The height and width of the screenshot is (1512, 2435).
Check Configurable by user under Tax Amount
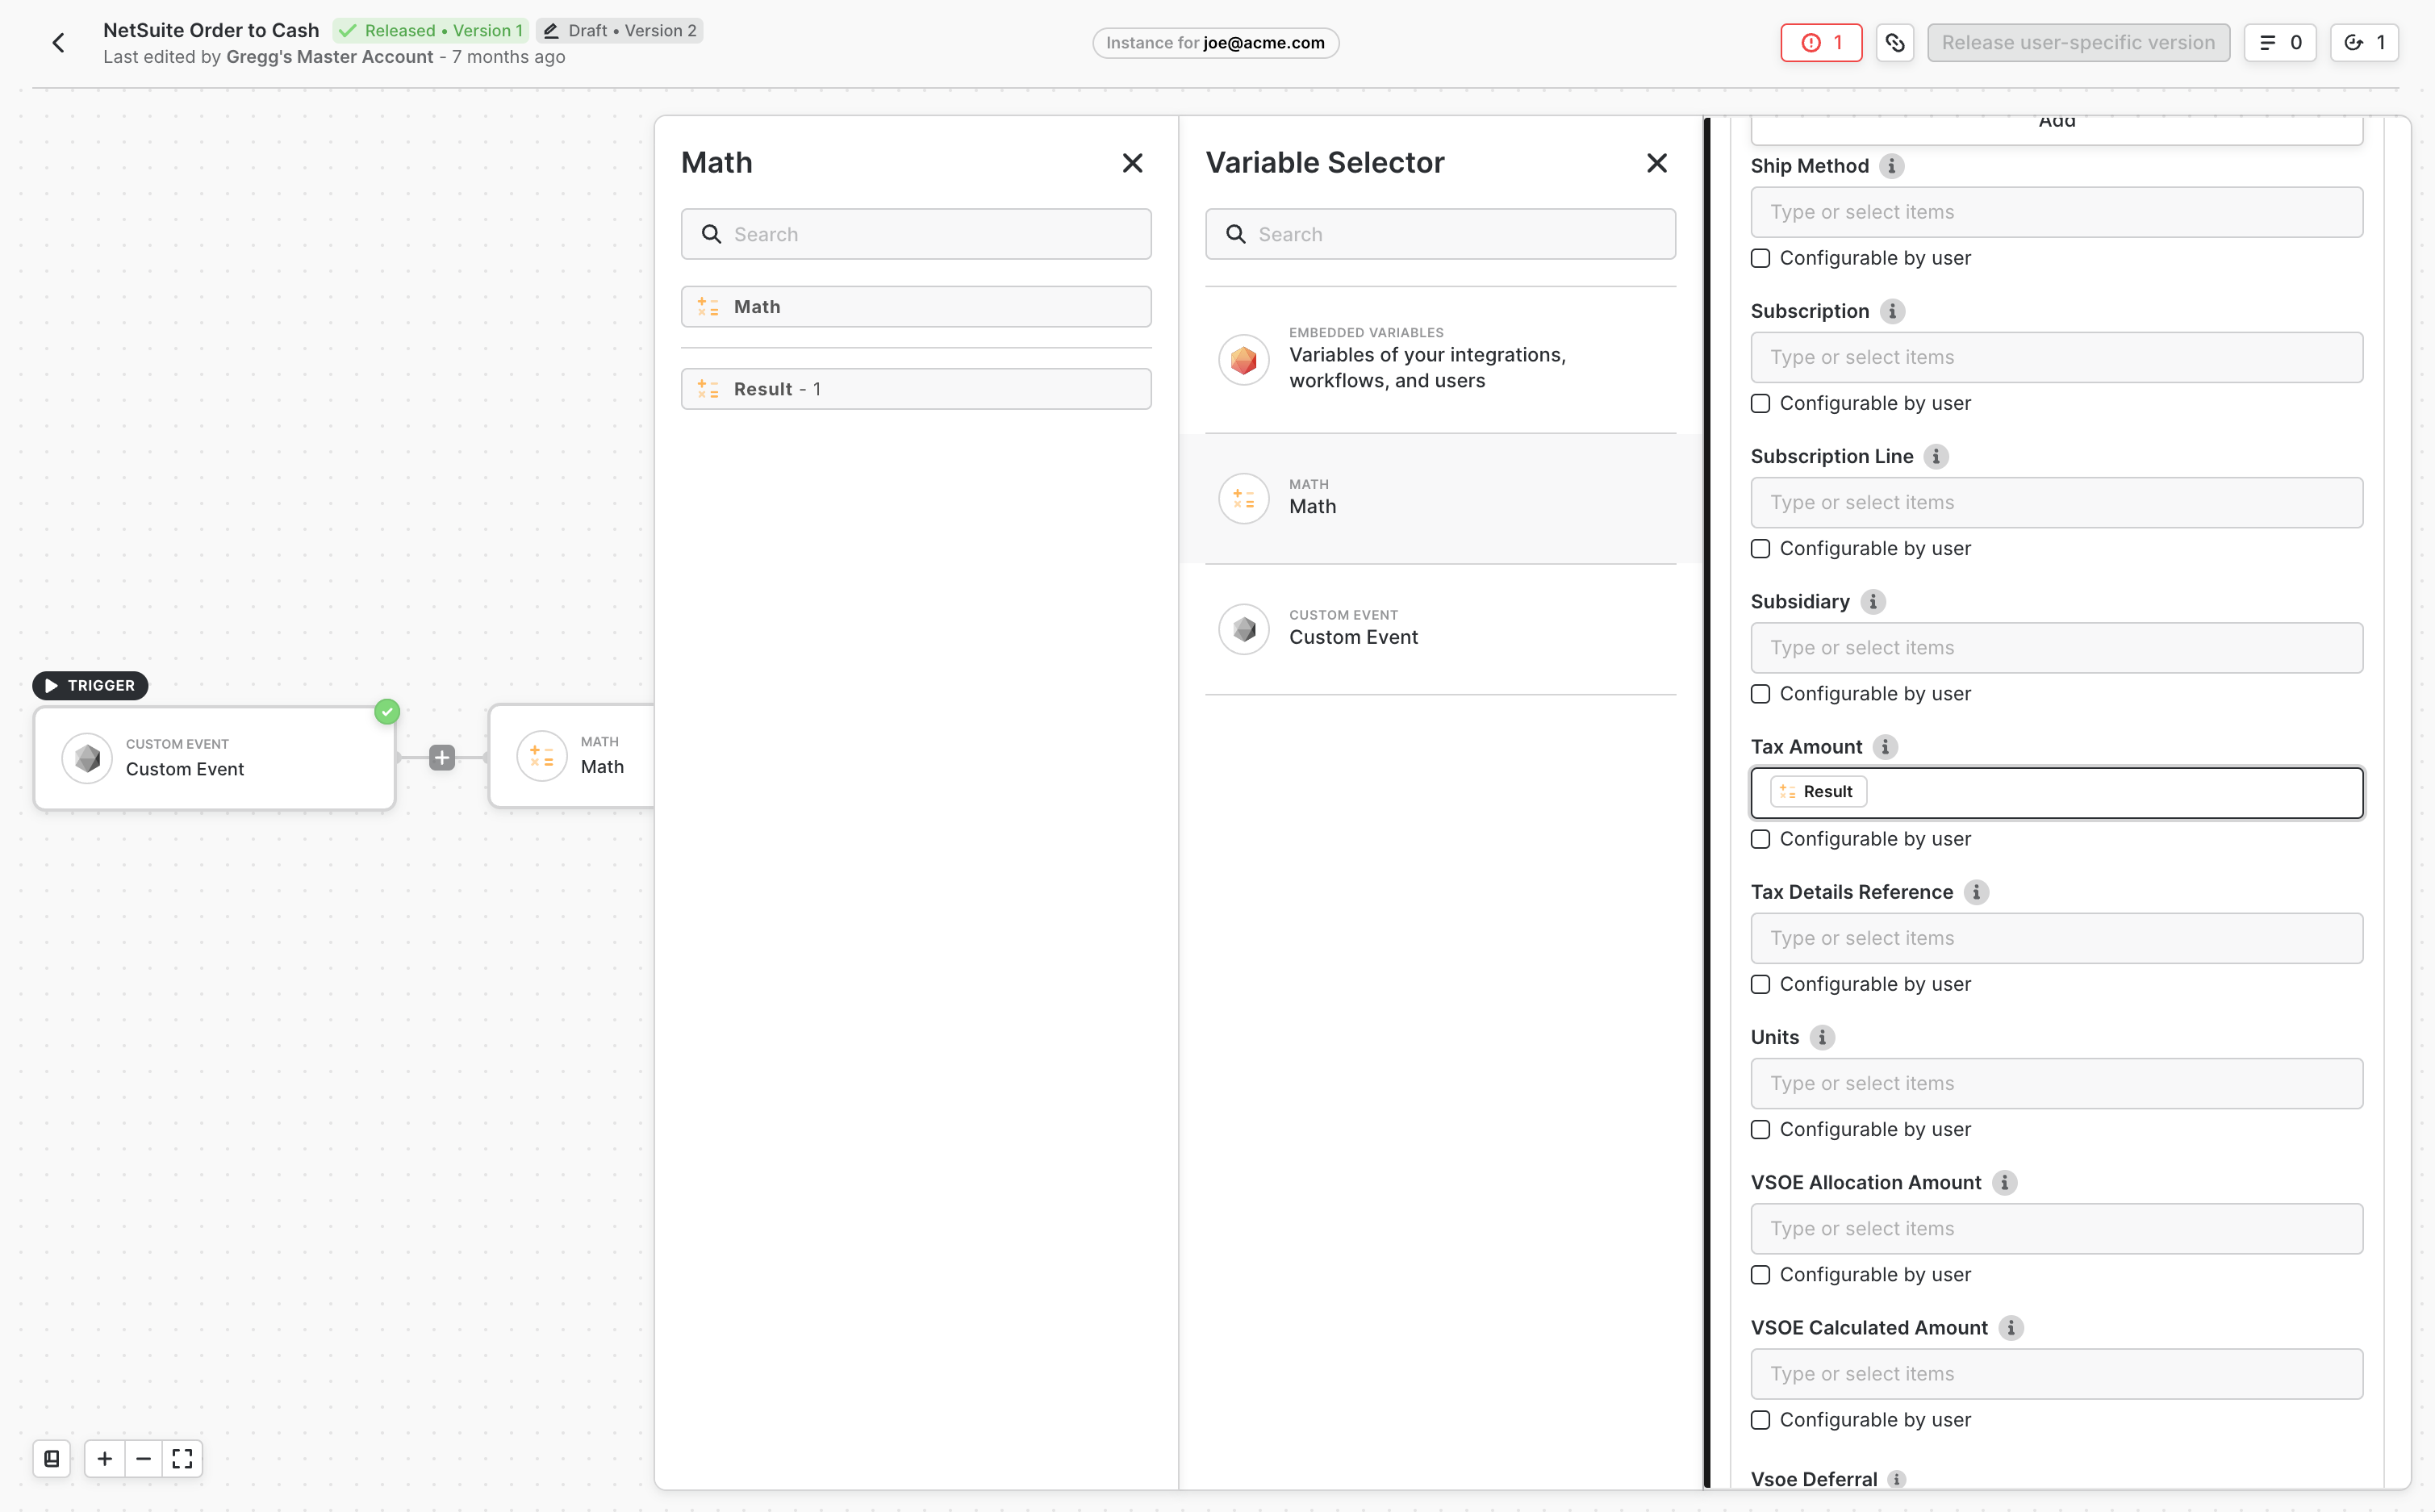pos(1761,840)
